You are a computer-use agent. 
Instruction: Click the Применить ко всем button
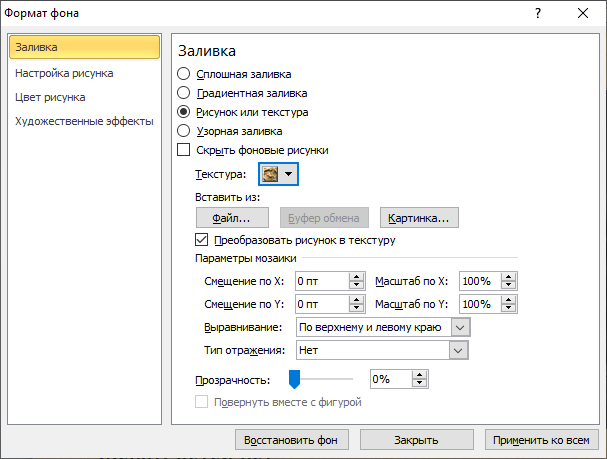(541, 440)
